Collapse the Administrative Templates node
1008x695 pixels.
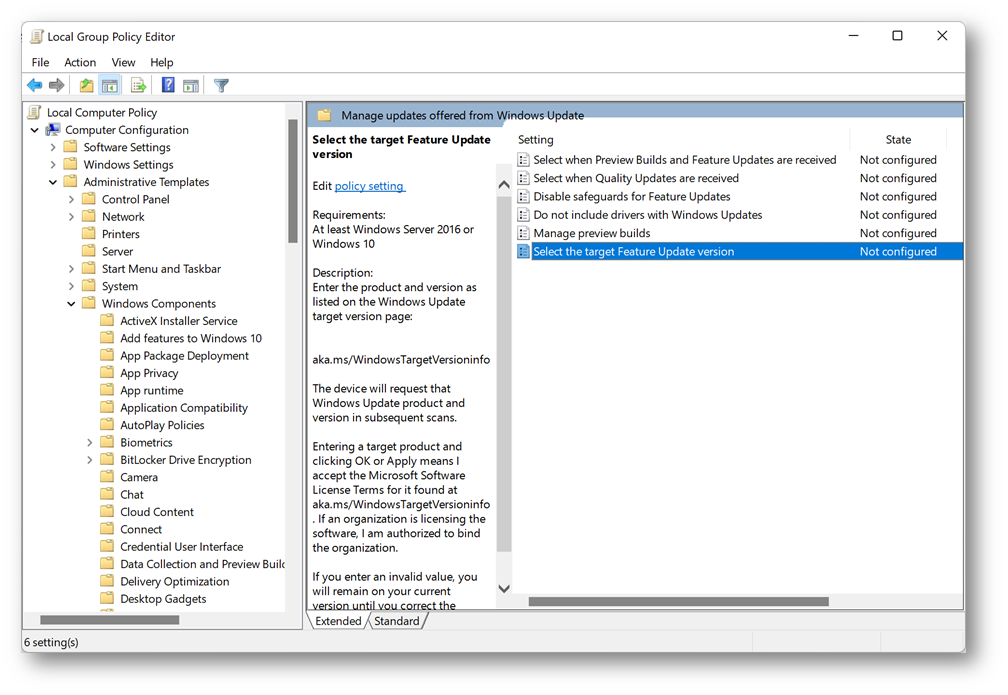pos(53,182)
